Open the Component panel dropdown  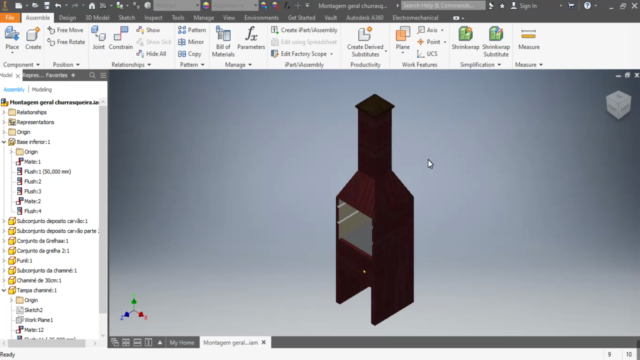[x=21, y=64]
